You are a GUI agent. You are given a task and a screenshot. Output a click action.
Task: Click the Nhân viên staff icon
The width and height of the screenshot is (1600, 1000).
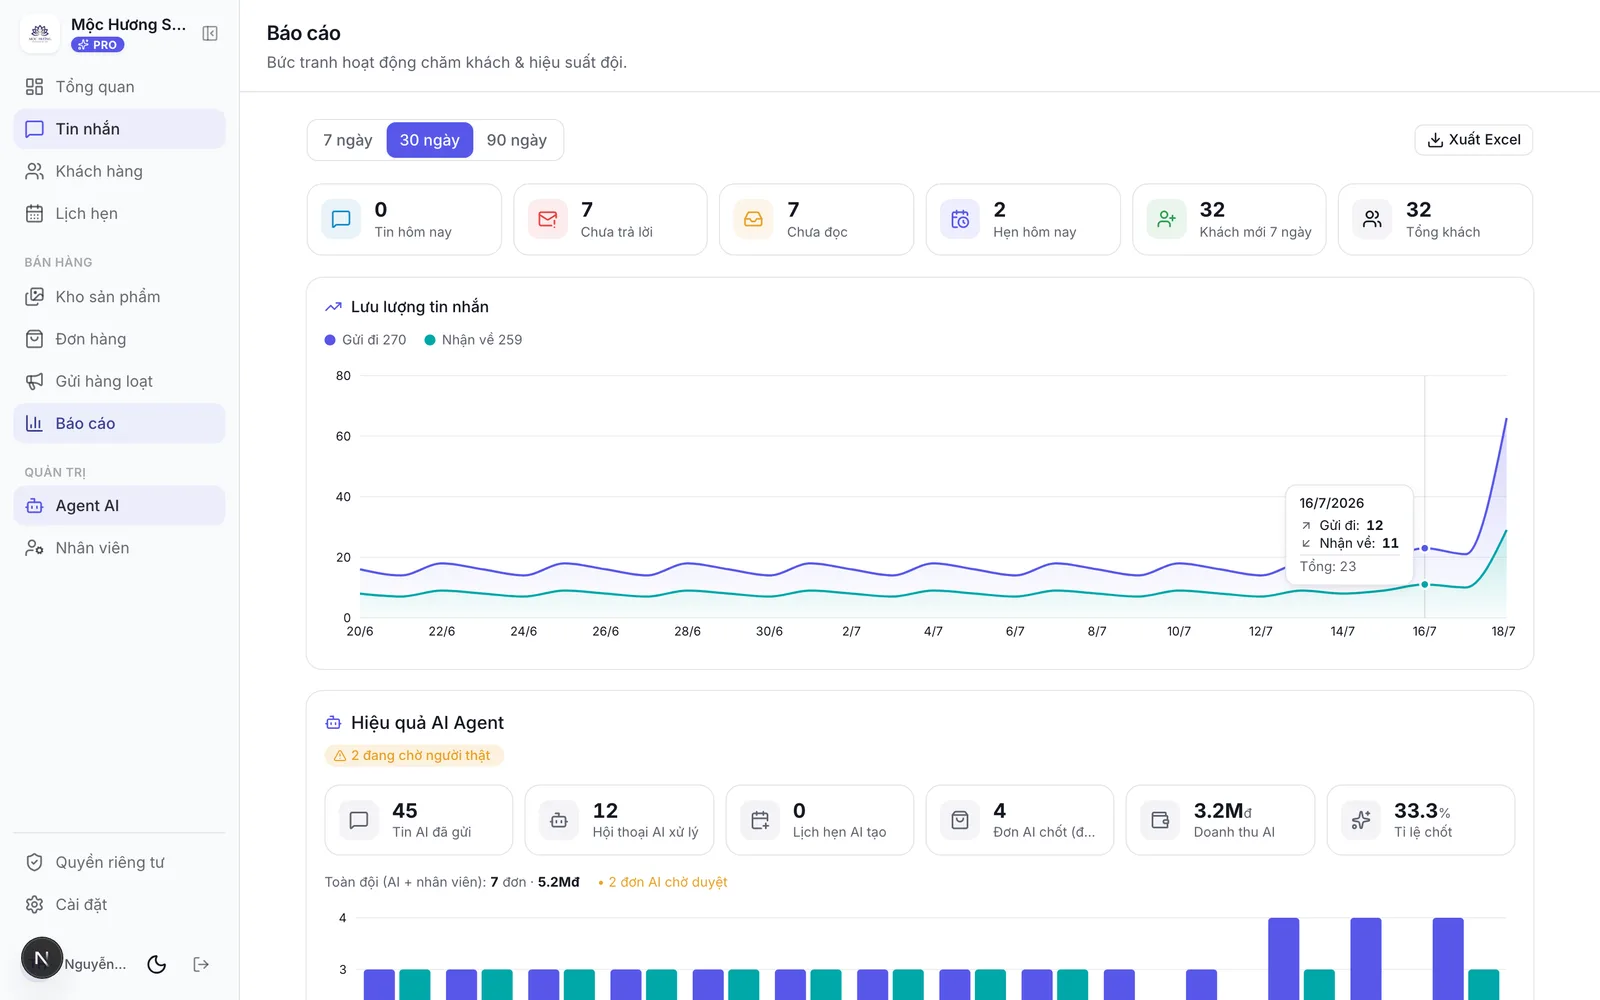tap(34, 548)
